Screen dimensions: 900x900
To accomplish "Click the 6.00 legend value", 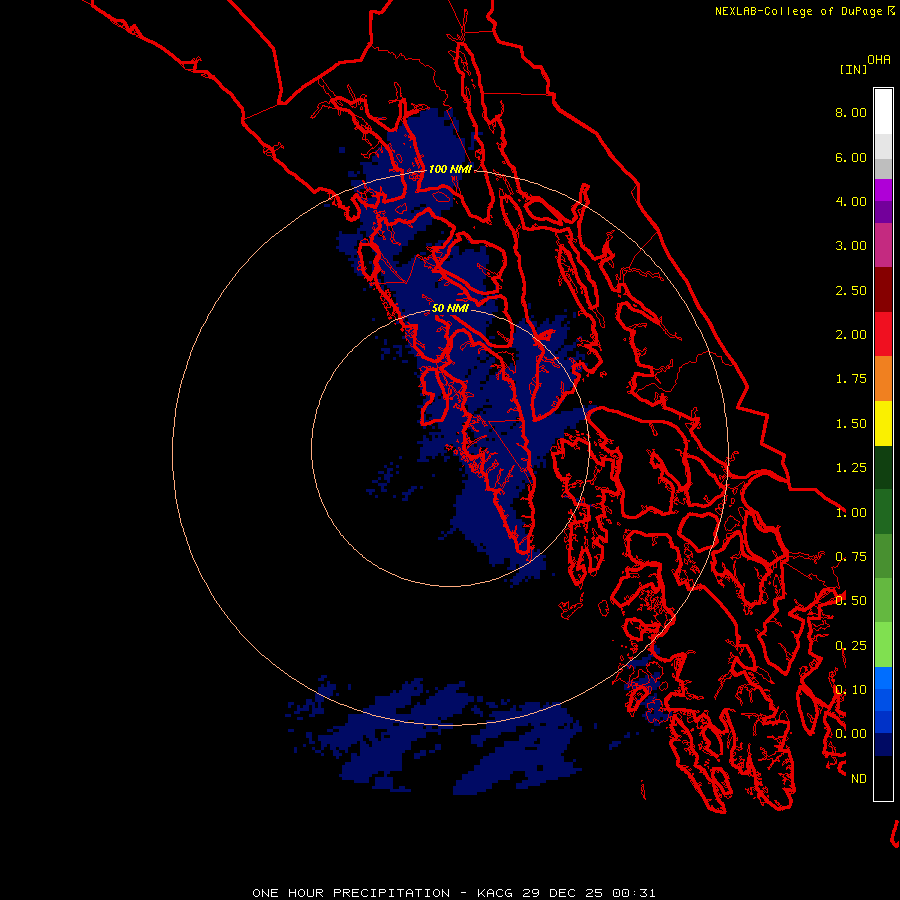I will coord(851,157).
